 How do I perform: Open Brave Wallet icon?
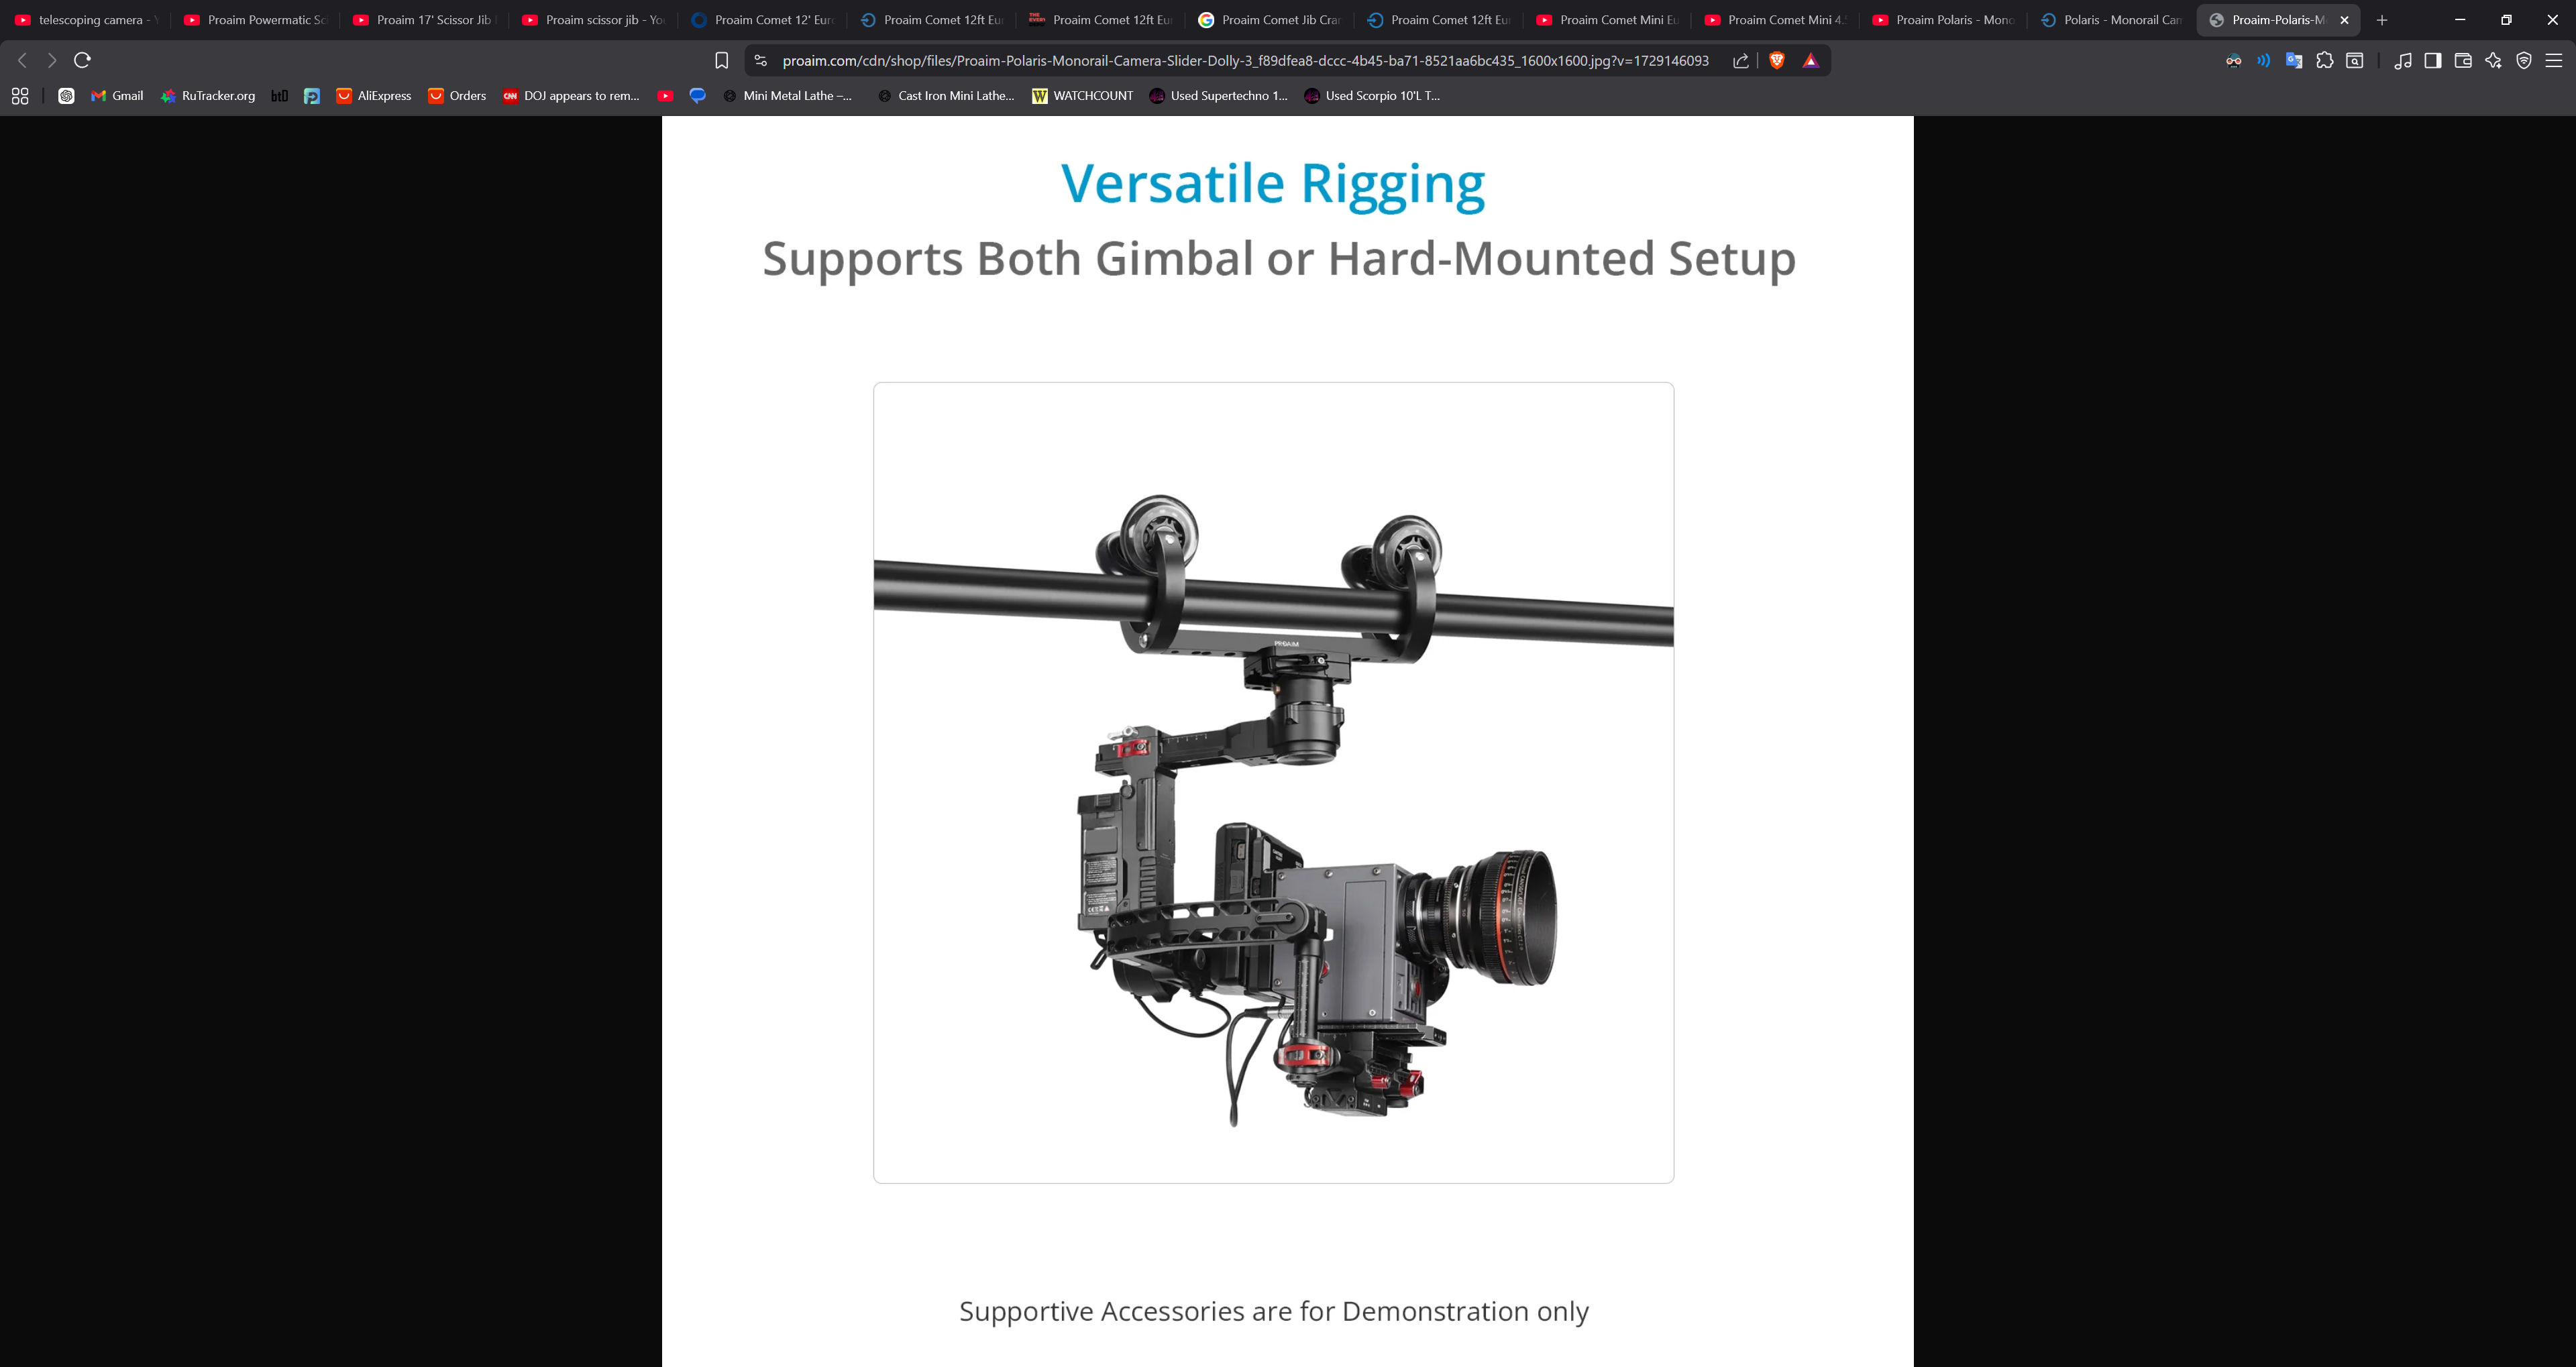(2463, 61)
